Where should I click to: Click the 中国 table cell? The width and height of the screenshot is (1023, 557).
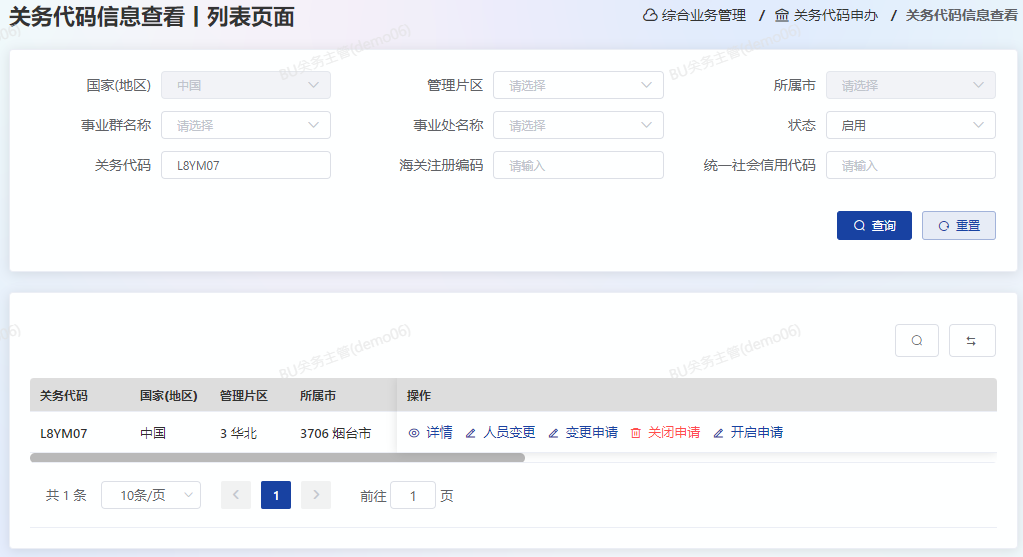point(153,434)
